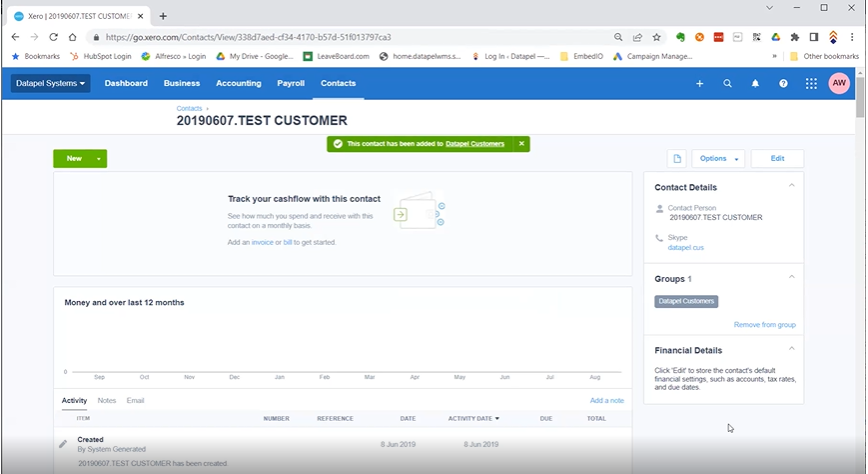
Task: Click the bill link
Action: tap(287, 243)
